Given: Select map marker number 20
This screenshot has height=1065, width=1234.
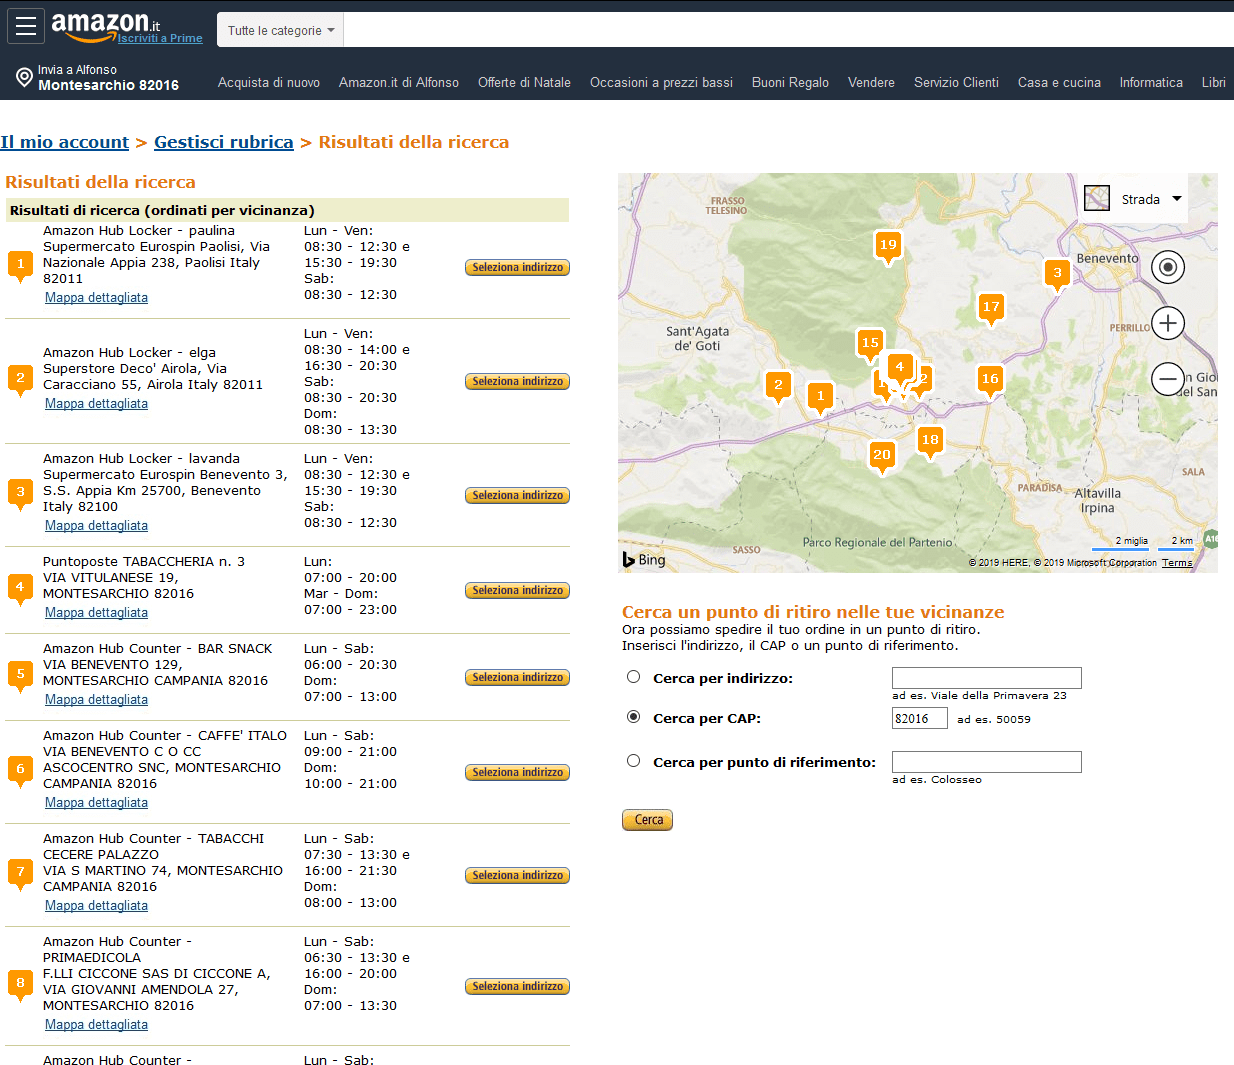Looking at the screenshot, I should (881, 455).
